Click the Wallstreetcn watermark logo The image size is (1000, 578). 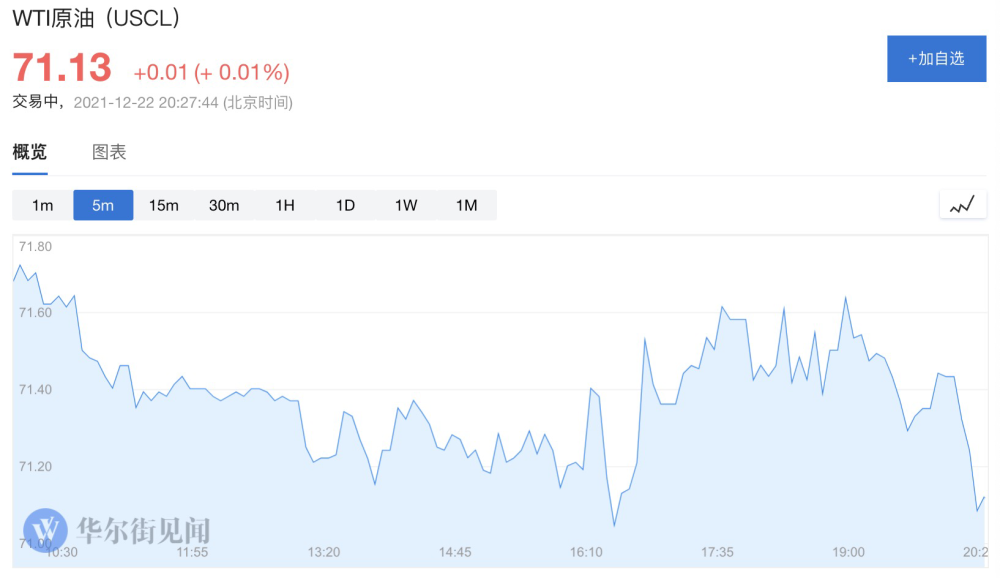[x=45, y=529]
